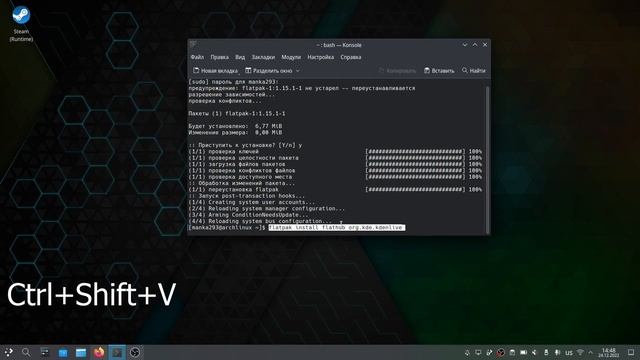Image resolution: width=640 pixels, height=360 pixels.
Task: Click the selected flatpak install command text
Action: [x=337, y=227]
